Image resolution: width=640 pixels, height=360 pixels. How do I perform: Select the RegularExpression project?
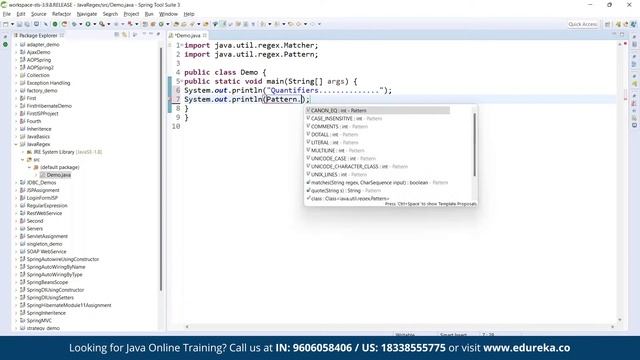pyautogui.click(x=47, y=206)
